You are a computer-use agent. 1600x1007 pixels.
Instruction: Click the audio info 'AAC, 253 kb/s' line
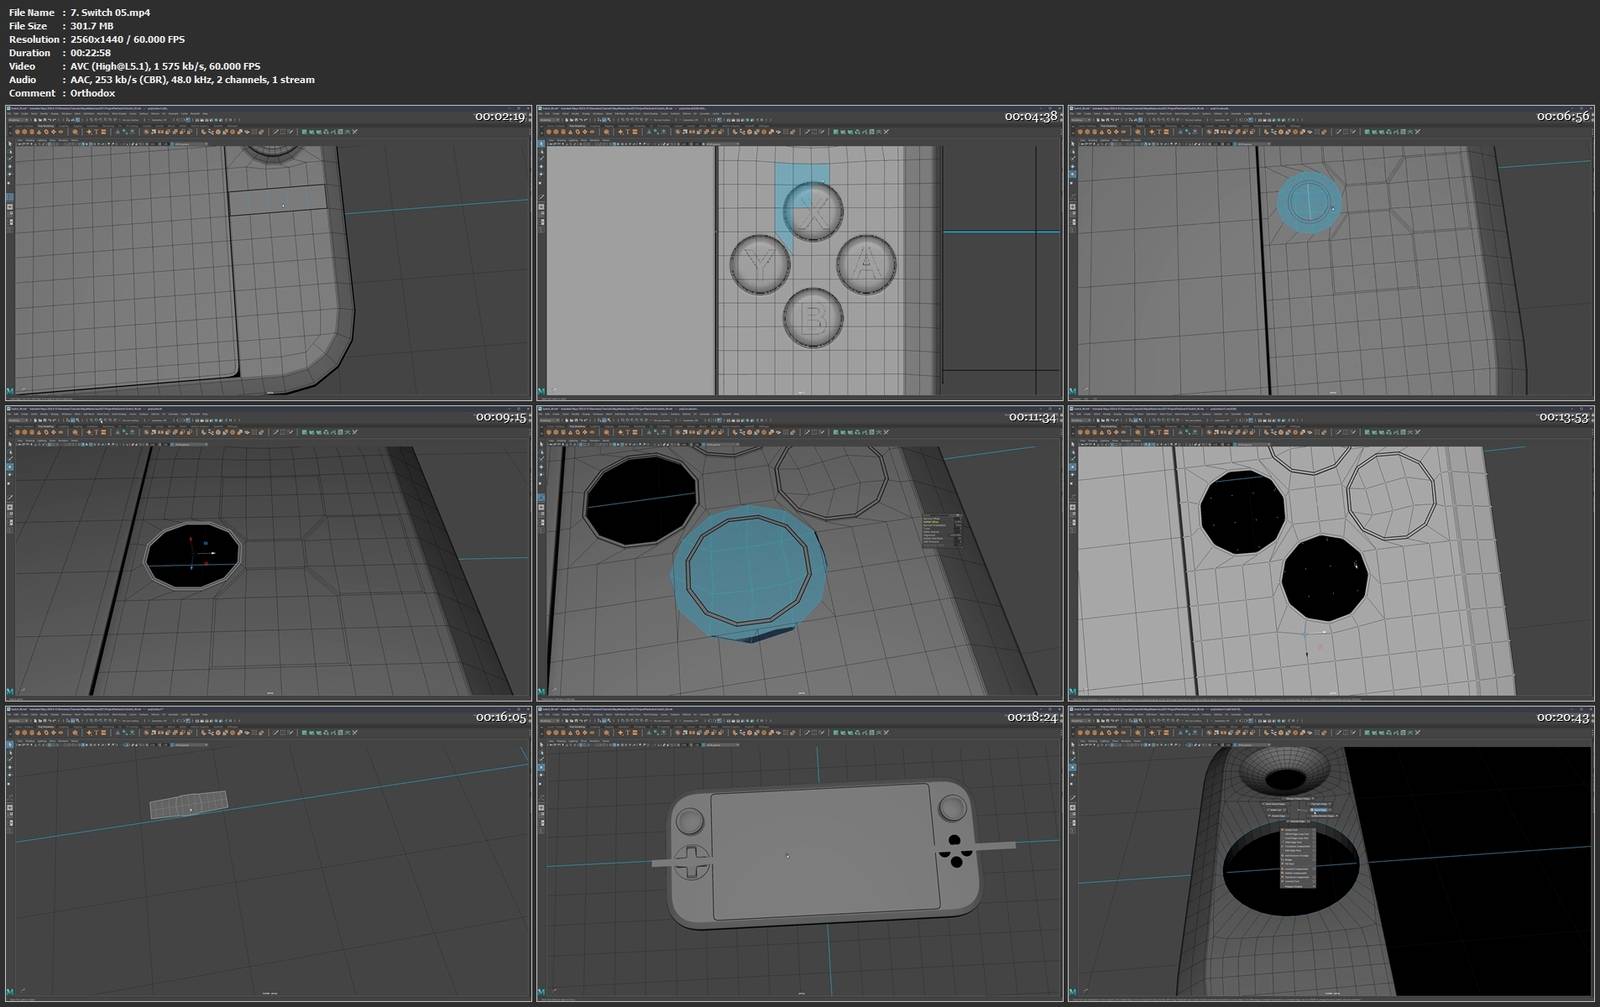click(x=192, y=79)
